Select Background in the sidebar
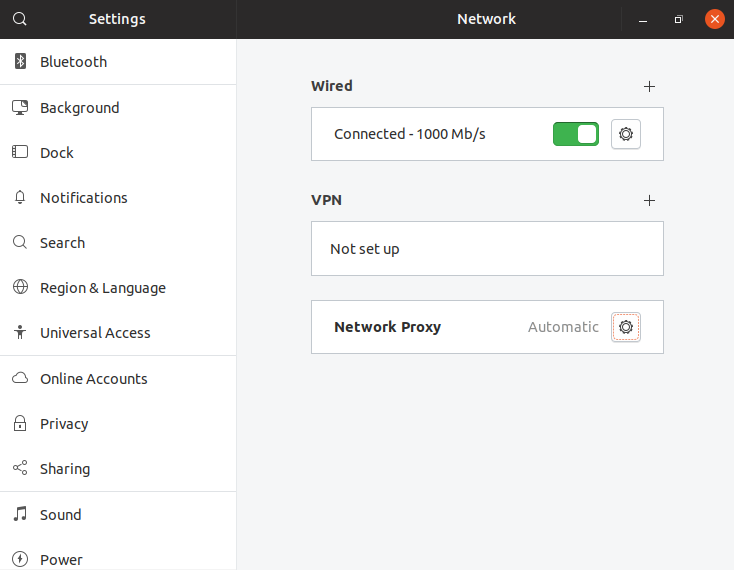This screenshot has width=734, height=570. tap(118, 108)
